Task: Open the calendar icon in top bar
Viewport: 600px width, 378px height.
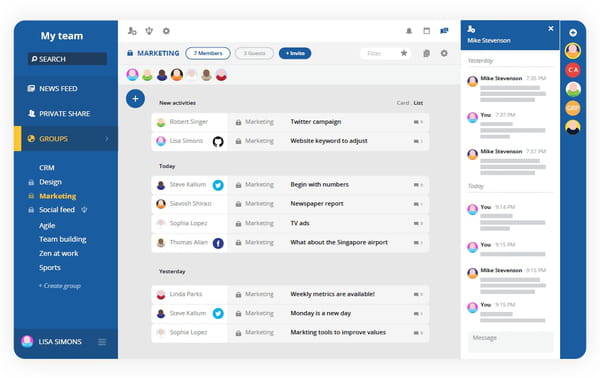Action: click(426, 31)
